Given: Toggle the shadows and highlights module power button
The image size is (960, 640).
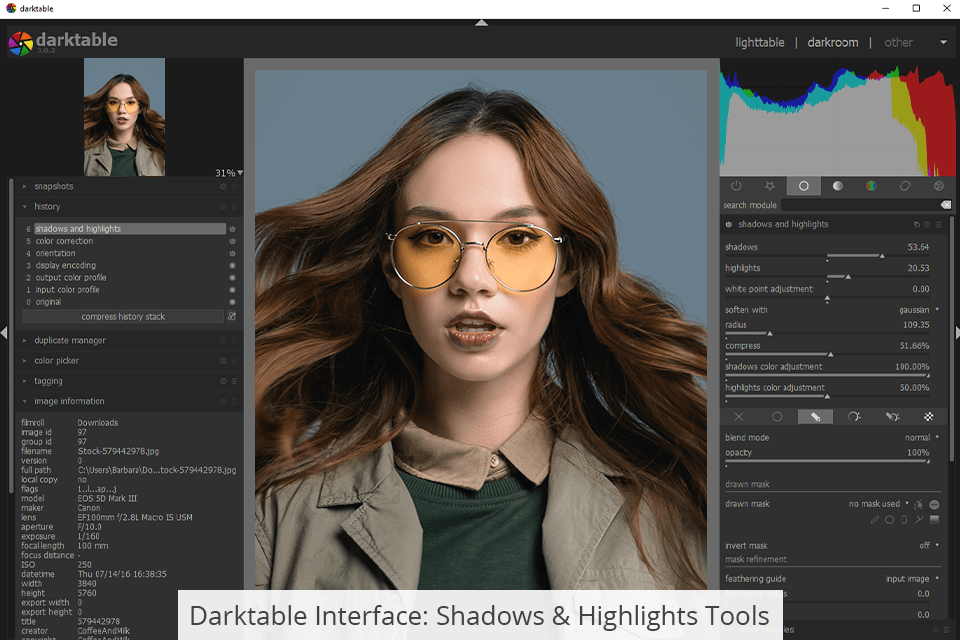Looking at the screenshot, I should coord(729,225).
